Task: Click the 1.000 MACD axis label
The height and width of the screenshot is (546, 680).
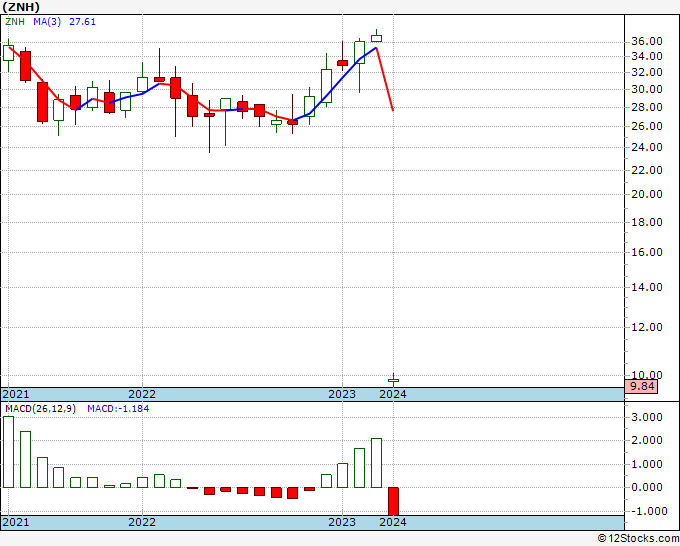Action: coord(647,464)
